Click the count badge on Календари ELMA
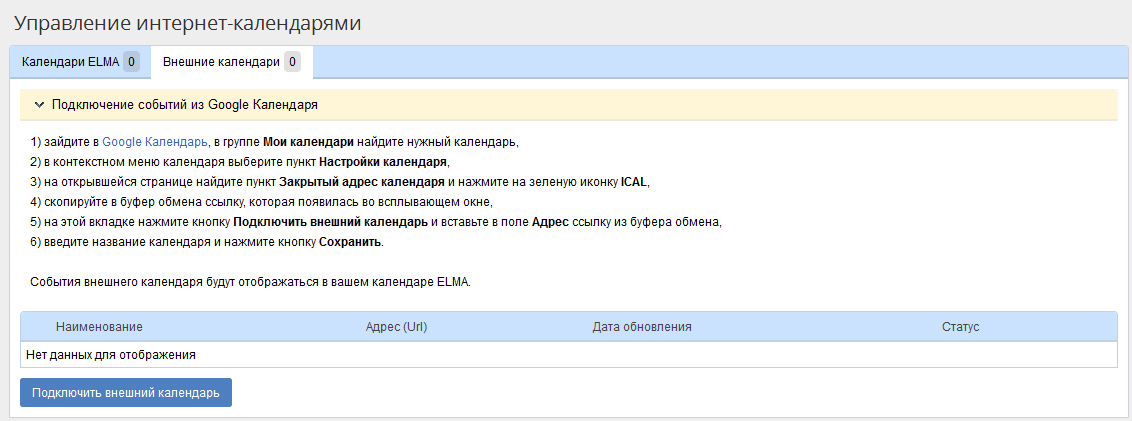 tap(131, 62)
